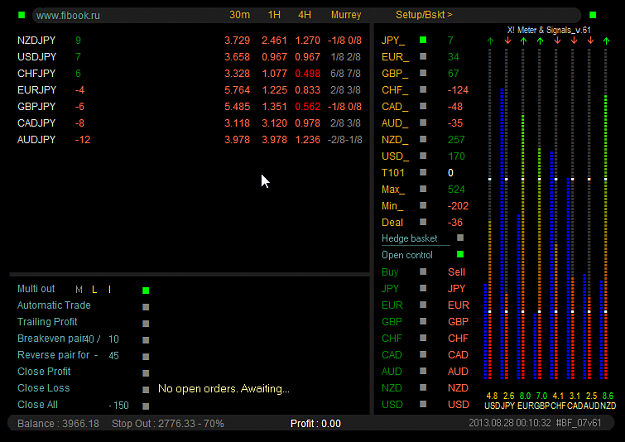
Task: Select the L option beside Multi out
Action: coord(94,290)
